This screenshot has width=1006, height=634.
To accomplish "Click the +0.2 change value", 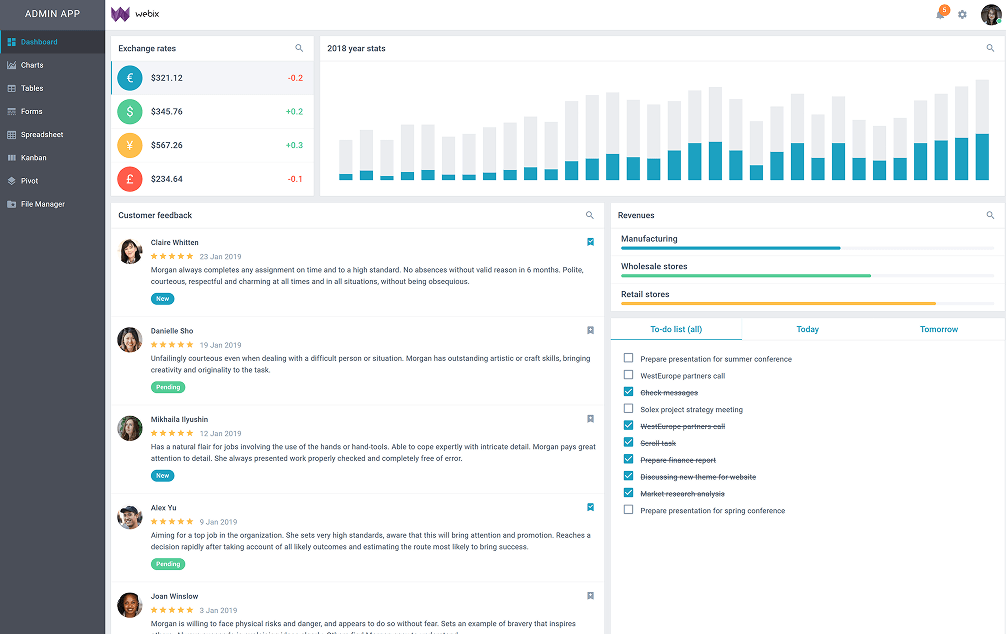I will click(294, 112).
